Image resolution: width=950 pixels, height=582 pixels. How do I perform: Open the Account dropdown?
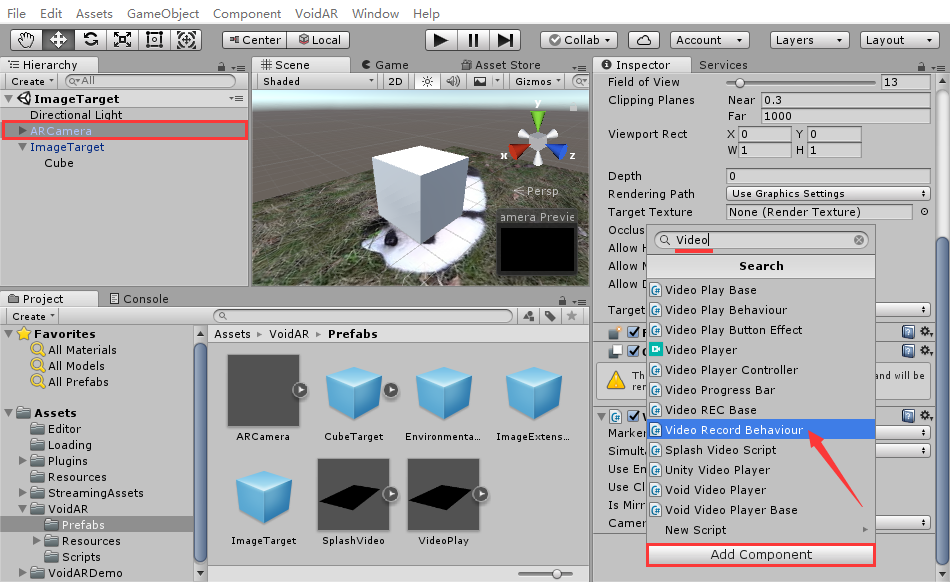pyautogui.click(x=709, y=40)
